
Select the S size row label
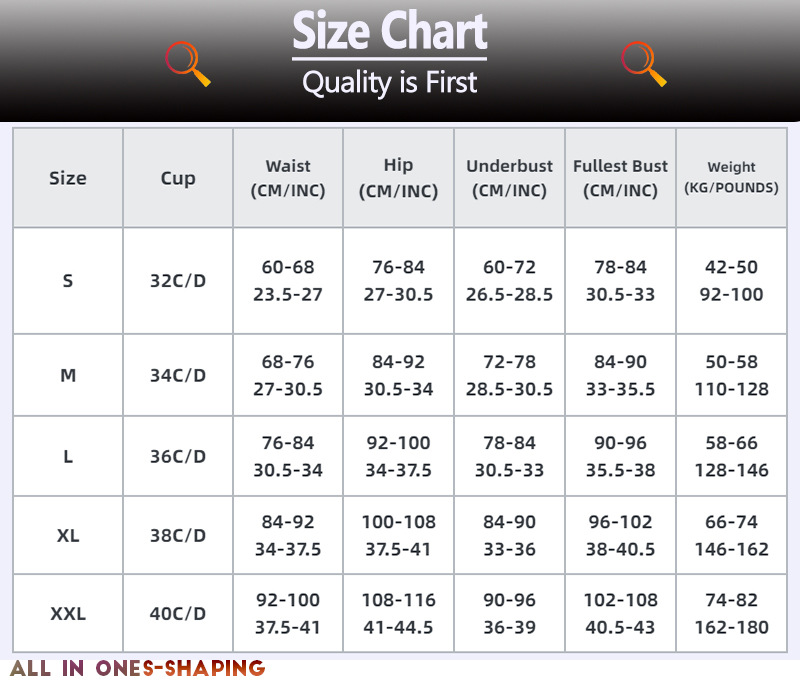point(68,281)
